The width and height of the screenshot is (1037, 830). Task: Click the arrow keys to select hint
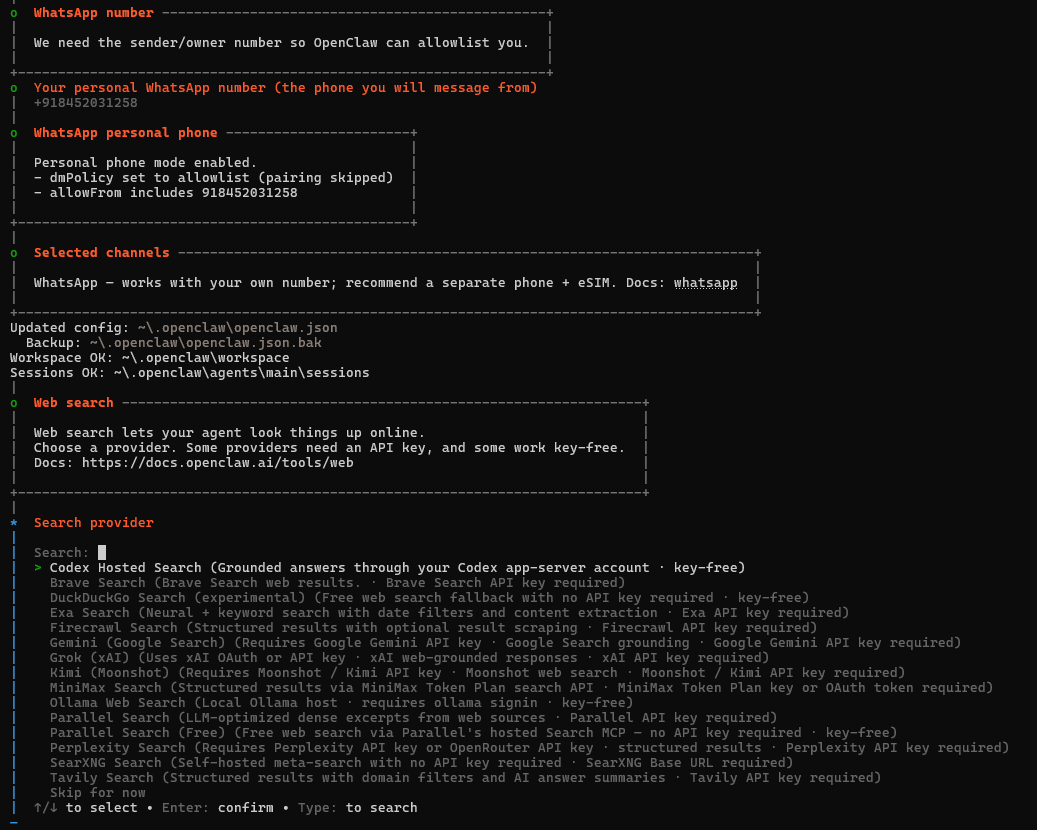pyautogui.click(x=86, y=808)
